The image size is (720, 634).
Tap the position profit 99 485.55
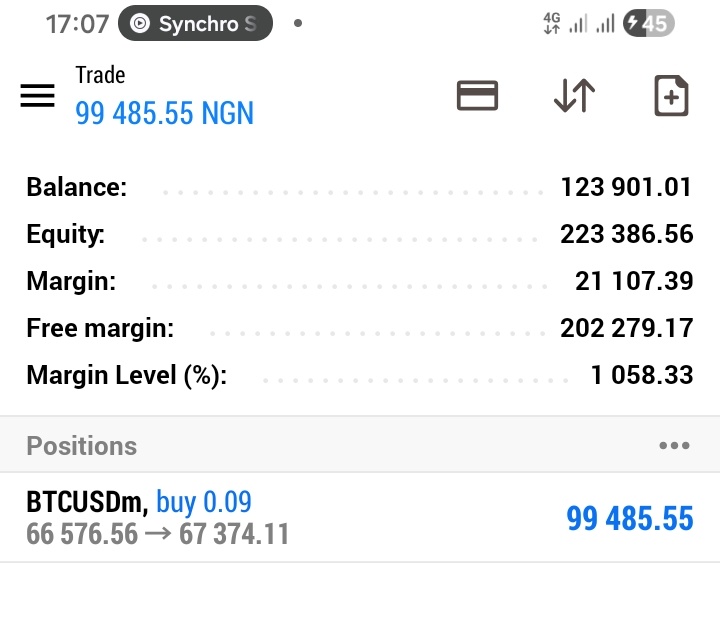tap(630, 518)
